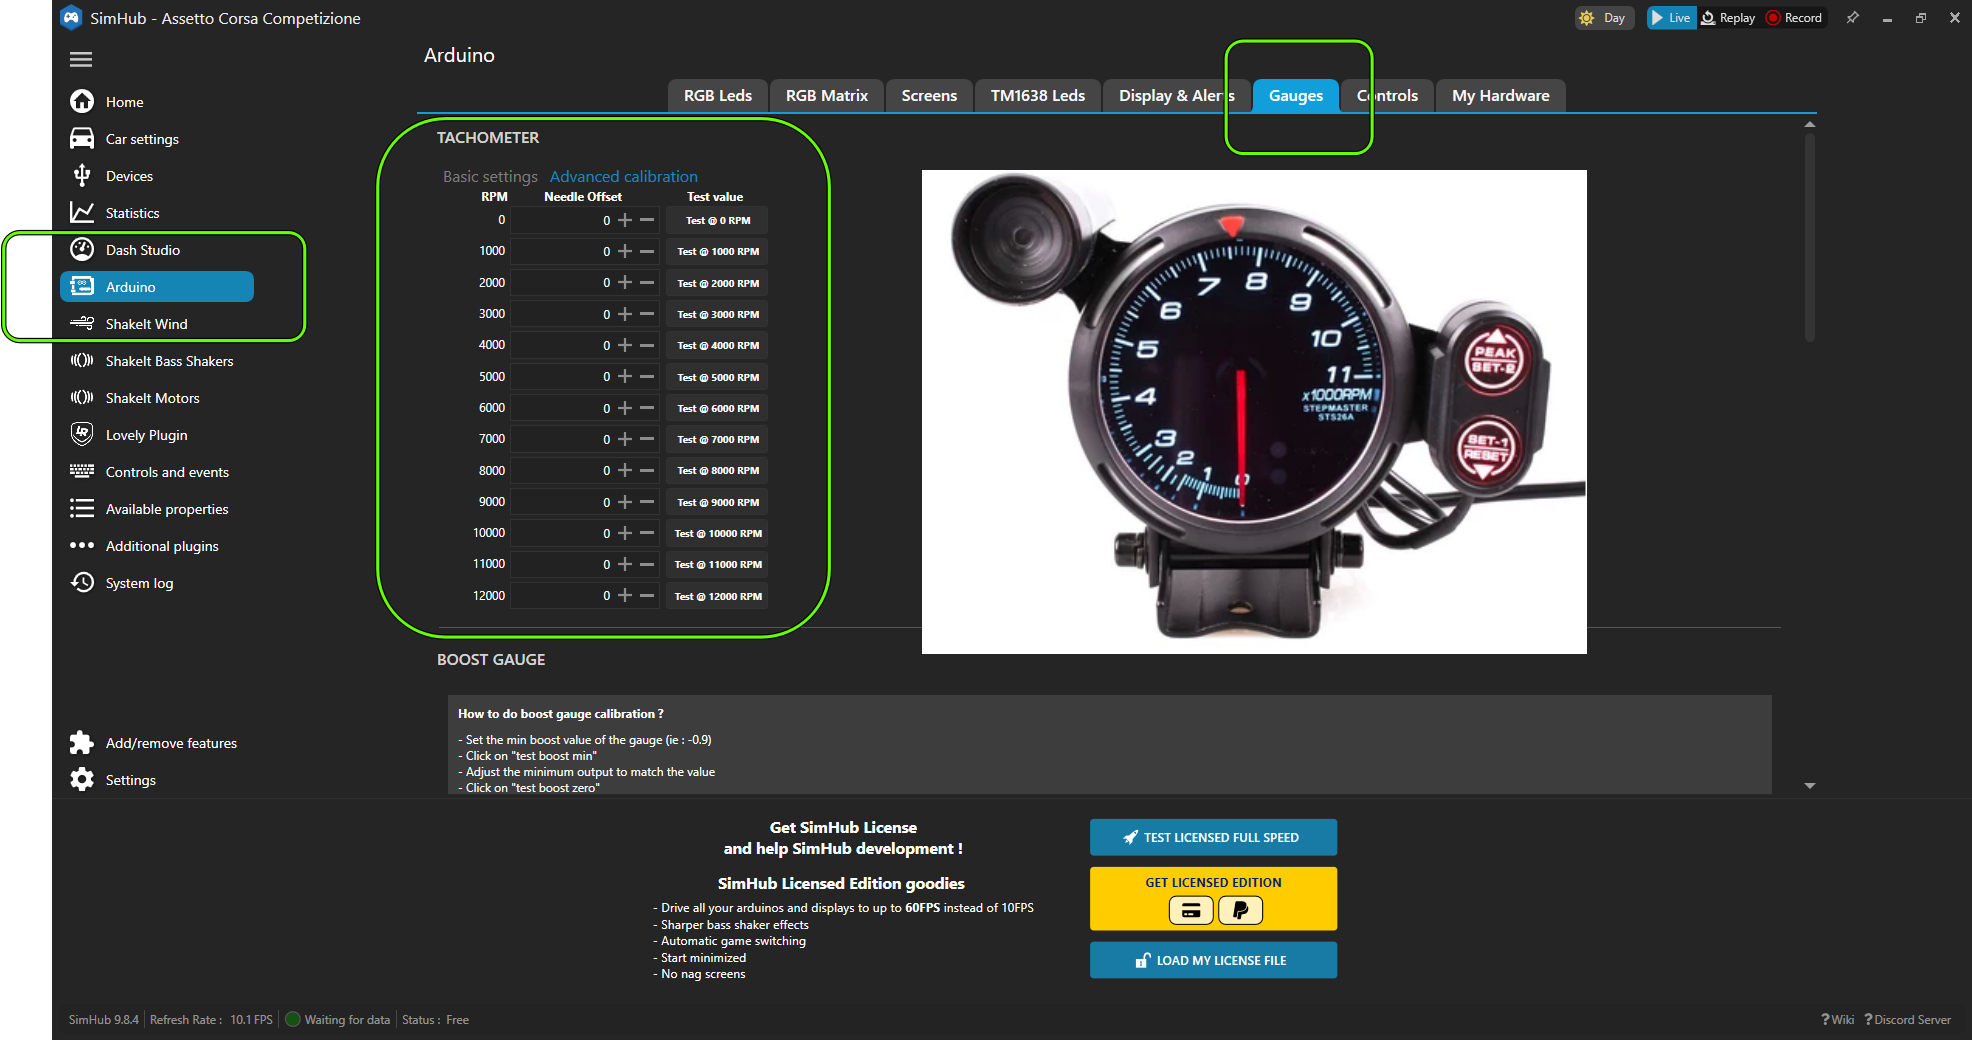
Task: Open System log history icon
Action: click(82, 582)
